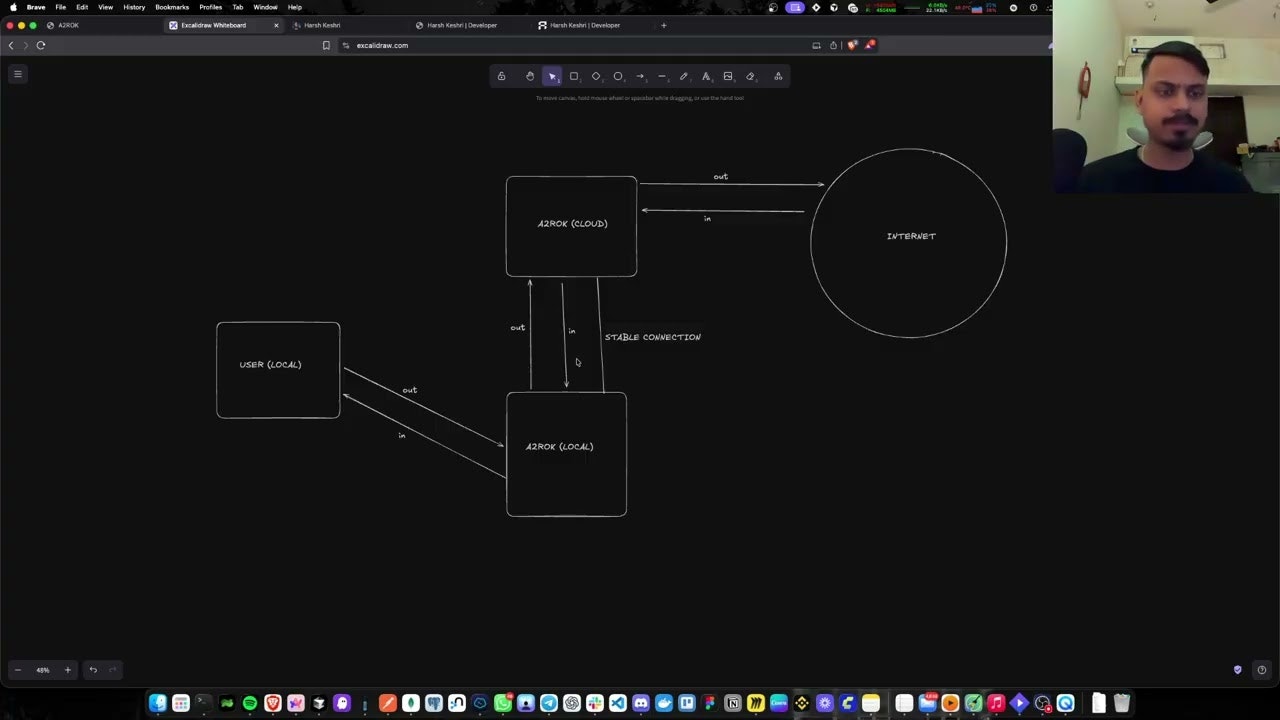Select the Selection arrow tool
The height and width of the screenshot is (720, 1280).
[x=552, y=76]
